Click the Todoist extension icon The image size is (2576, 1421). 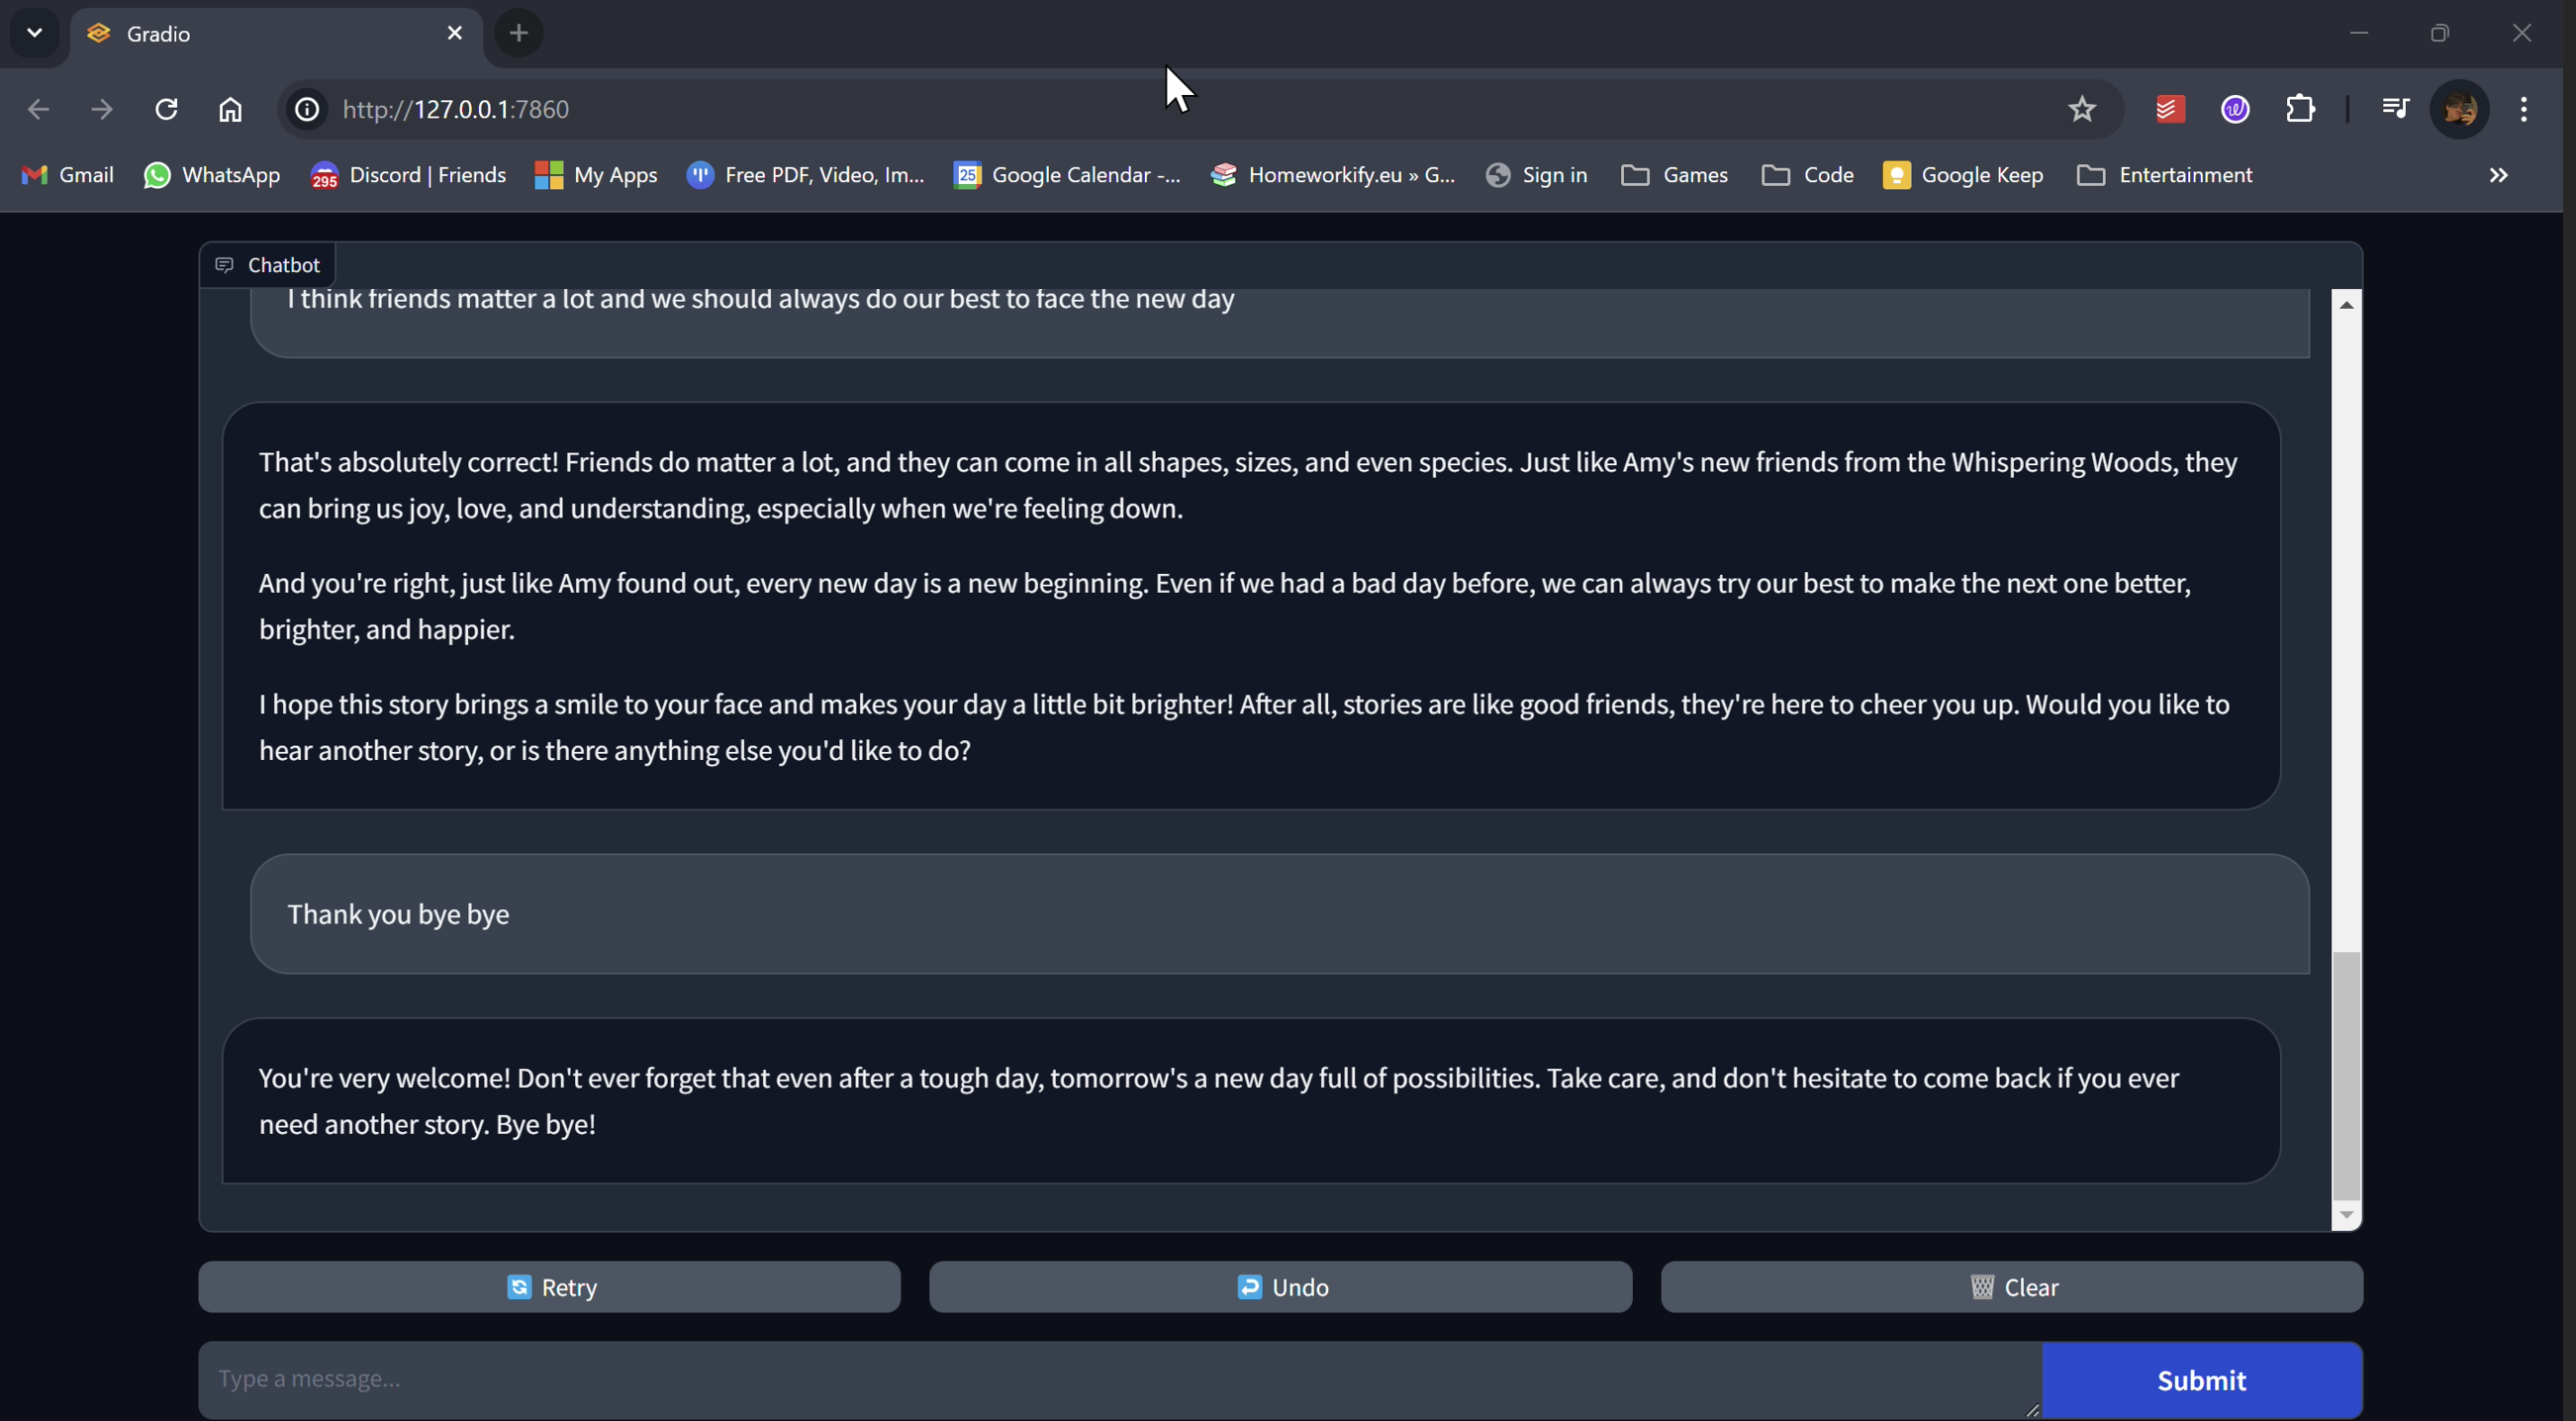click(2169, 109)
